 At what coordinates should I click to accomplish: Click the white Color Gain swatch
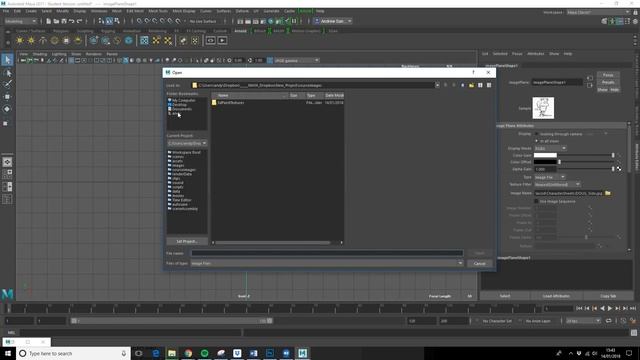point(545,155)
